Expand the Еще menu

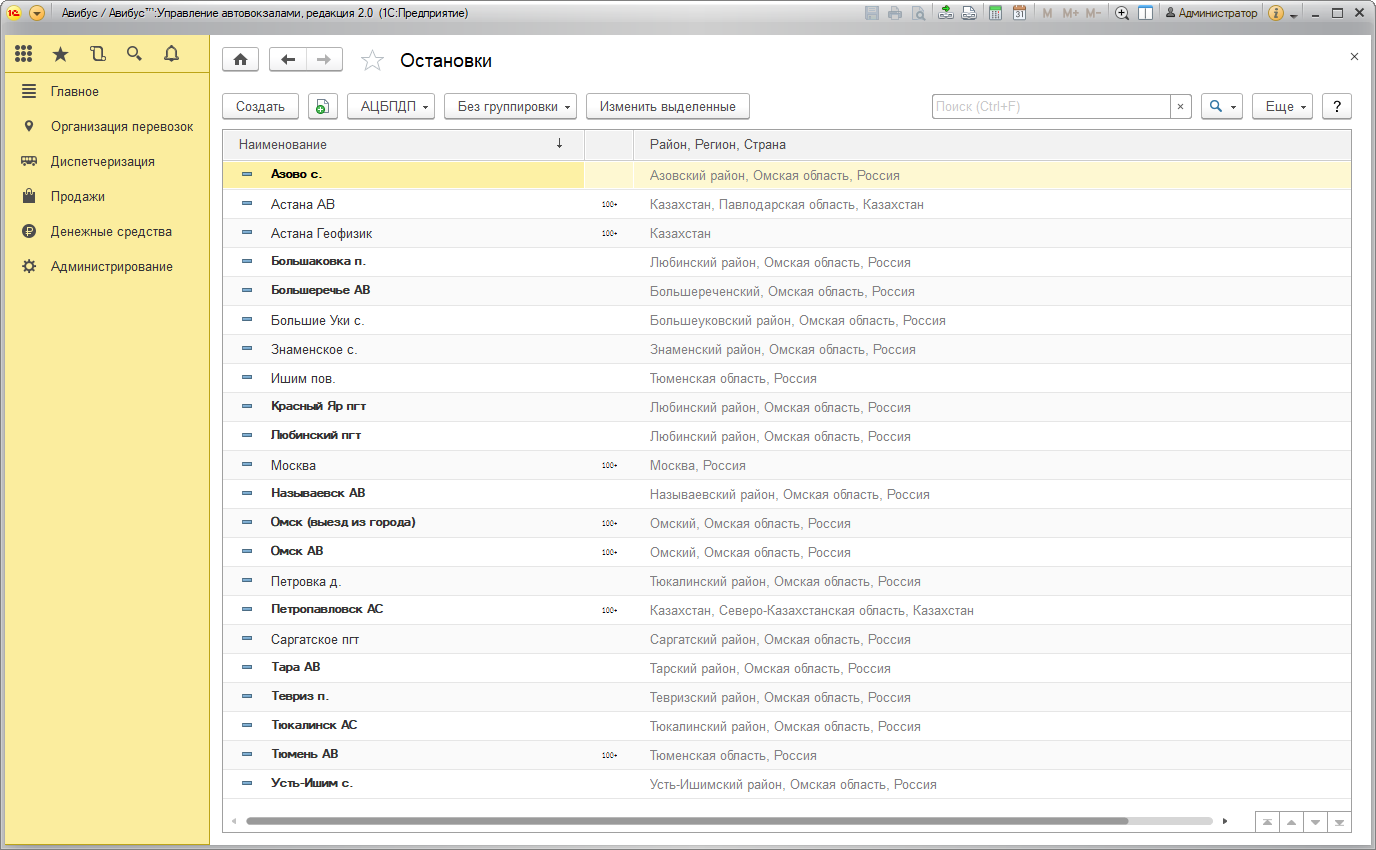[x=1281, y=107]
